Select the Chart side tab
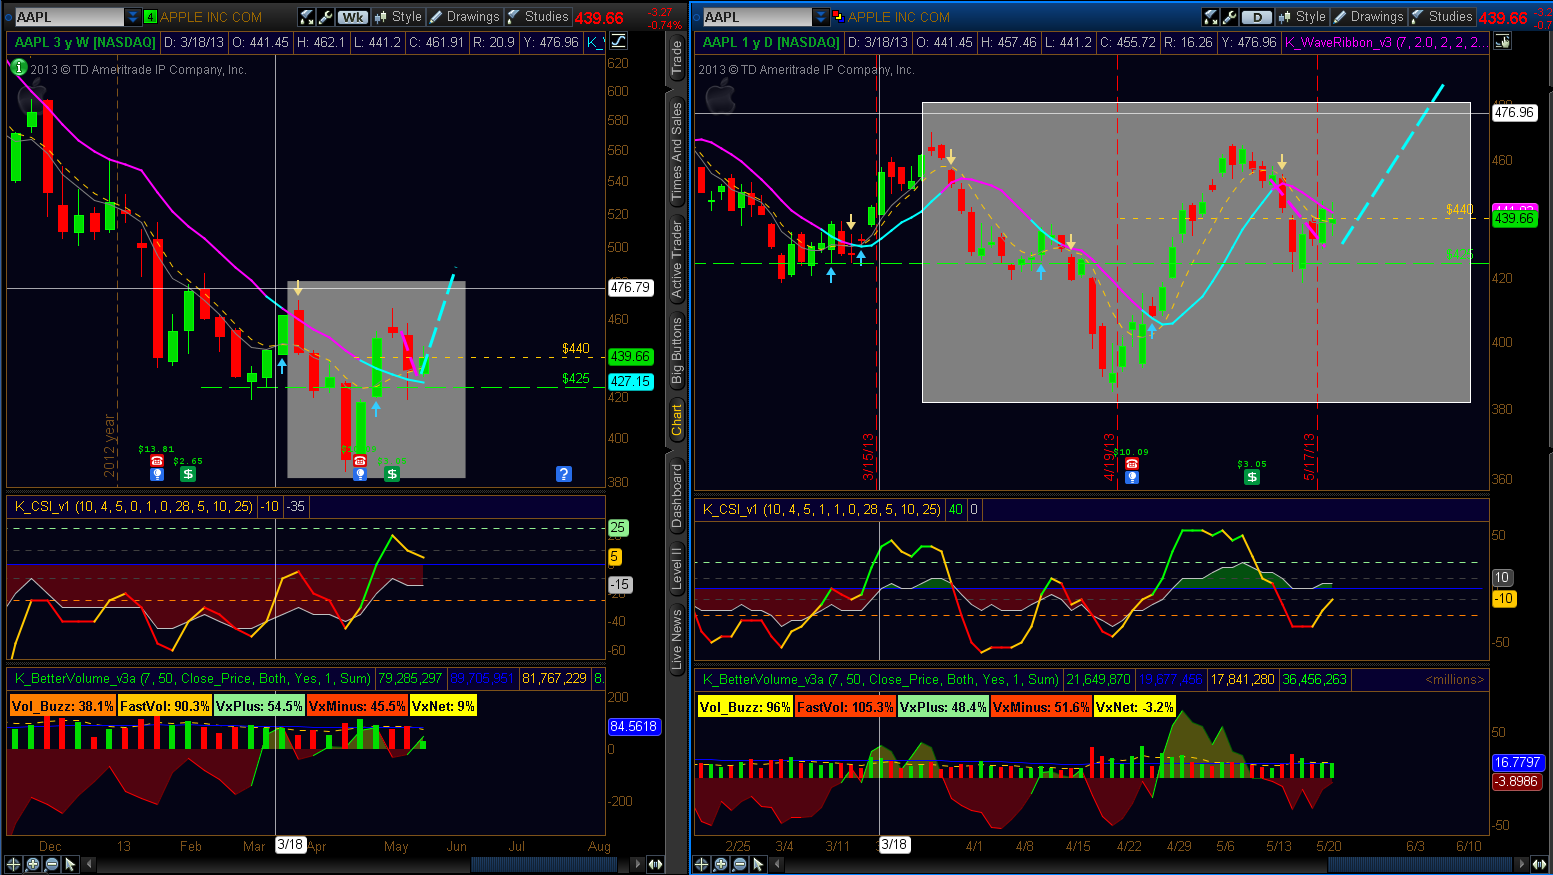Viewport: 1553px width, 875px height. 677,420
